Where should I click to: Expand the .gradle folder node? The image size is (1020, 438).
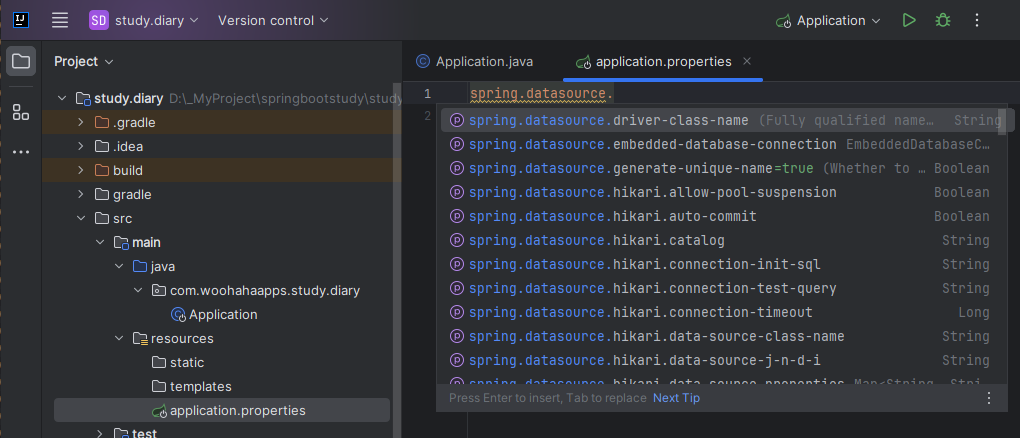82,122
